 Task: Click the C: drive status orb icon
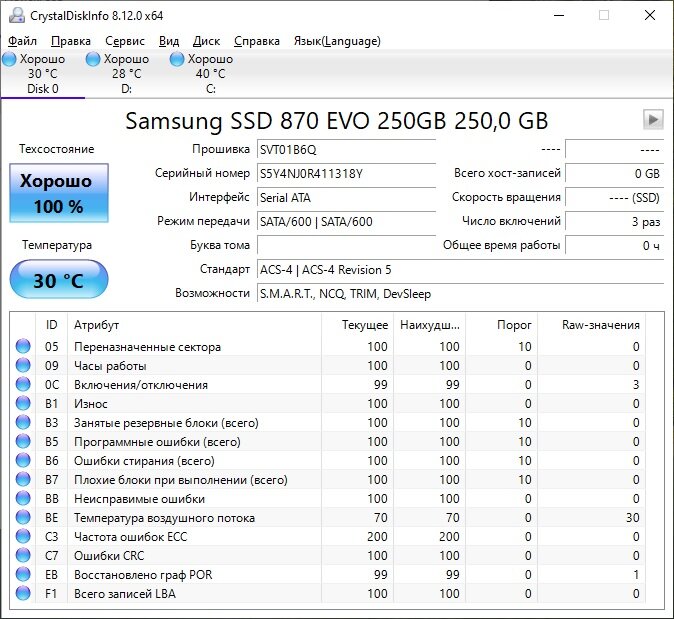[177, 59]
